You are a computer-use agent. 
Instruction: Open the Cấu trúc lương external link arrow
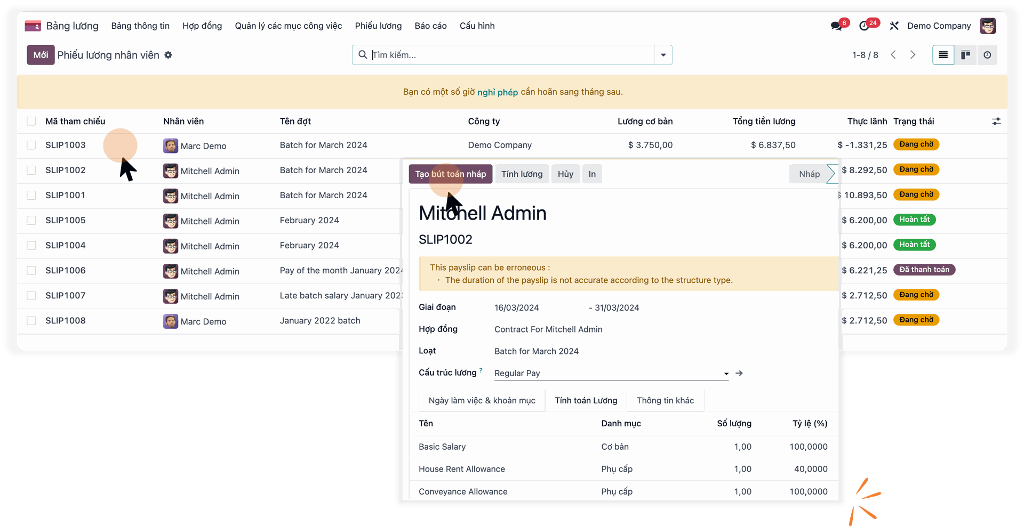click(739, 373)
